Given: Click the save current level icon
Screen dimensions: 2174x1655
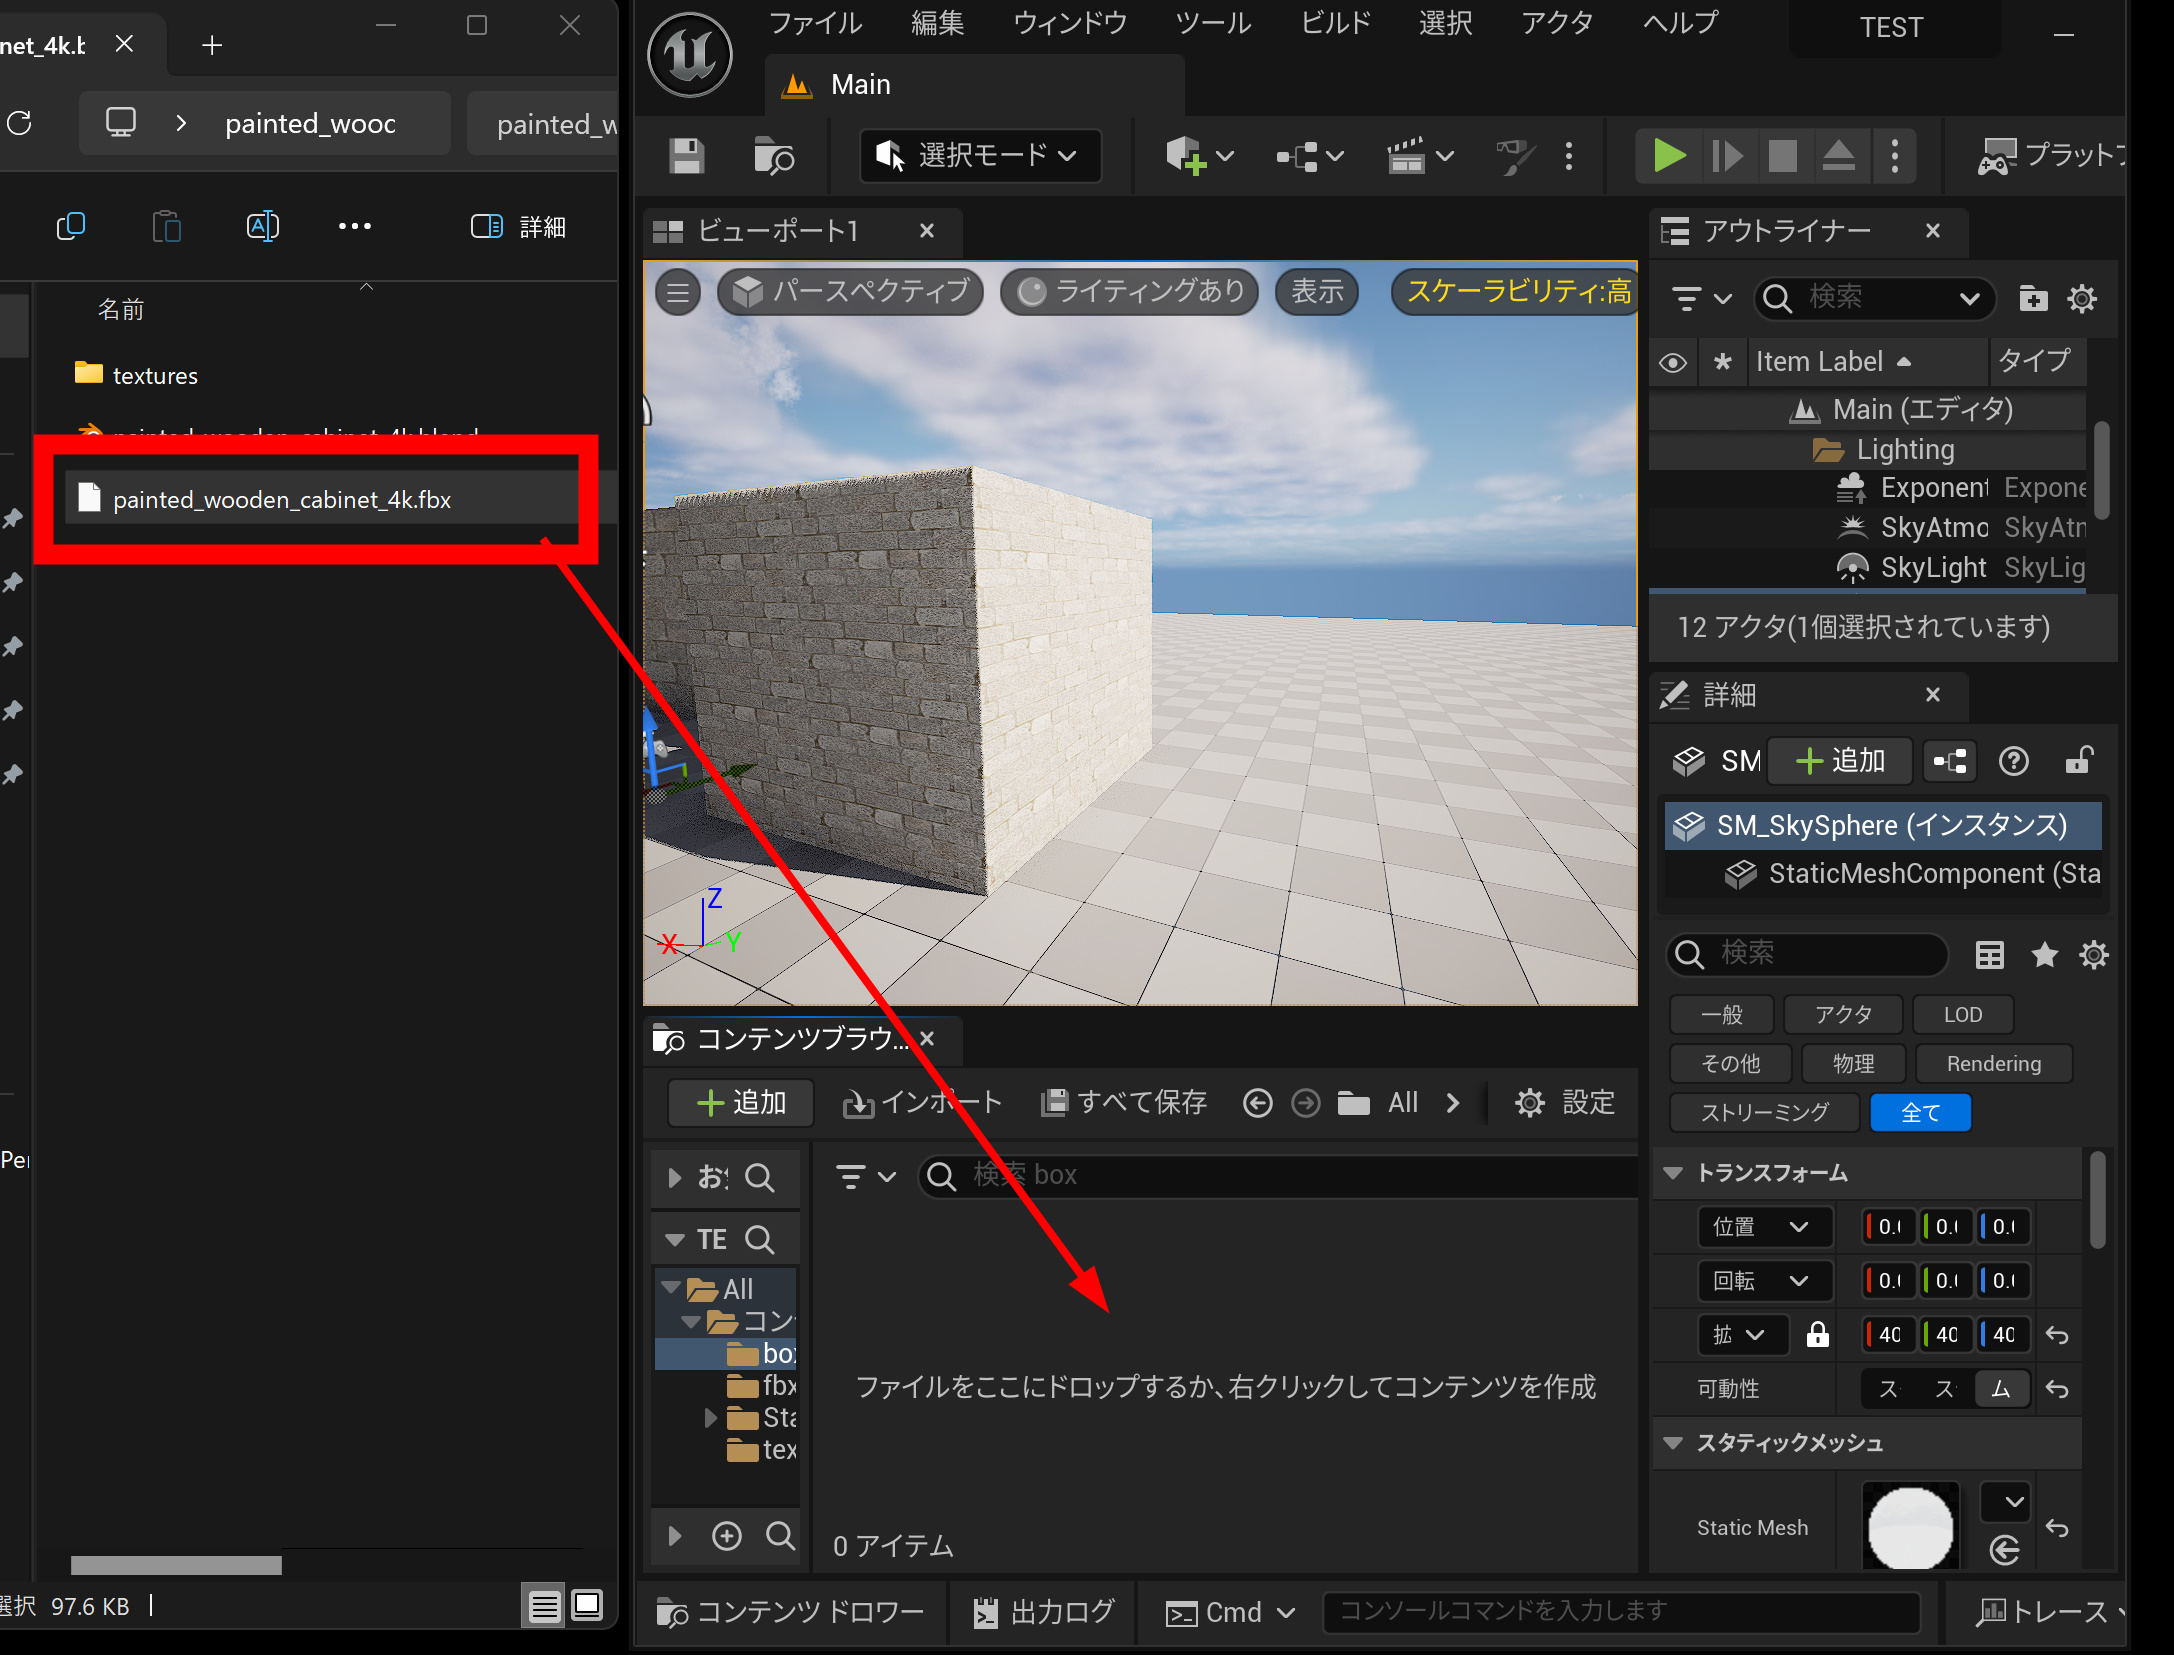Looking at the screenshot, I should click(x=686, y=156).
